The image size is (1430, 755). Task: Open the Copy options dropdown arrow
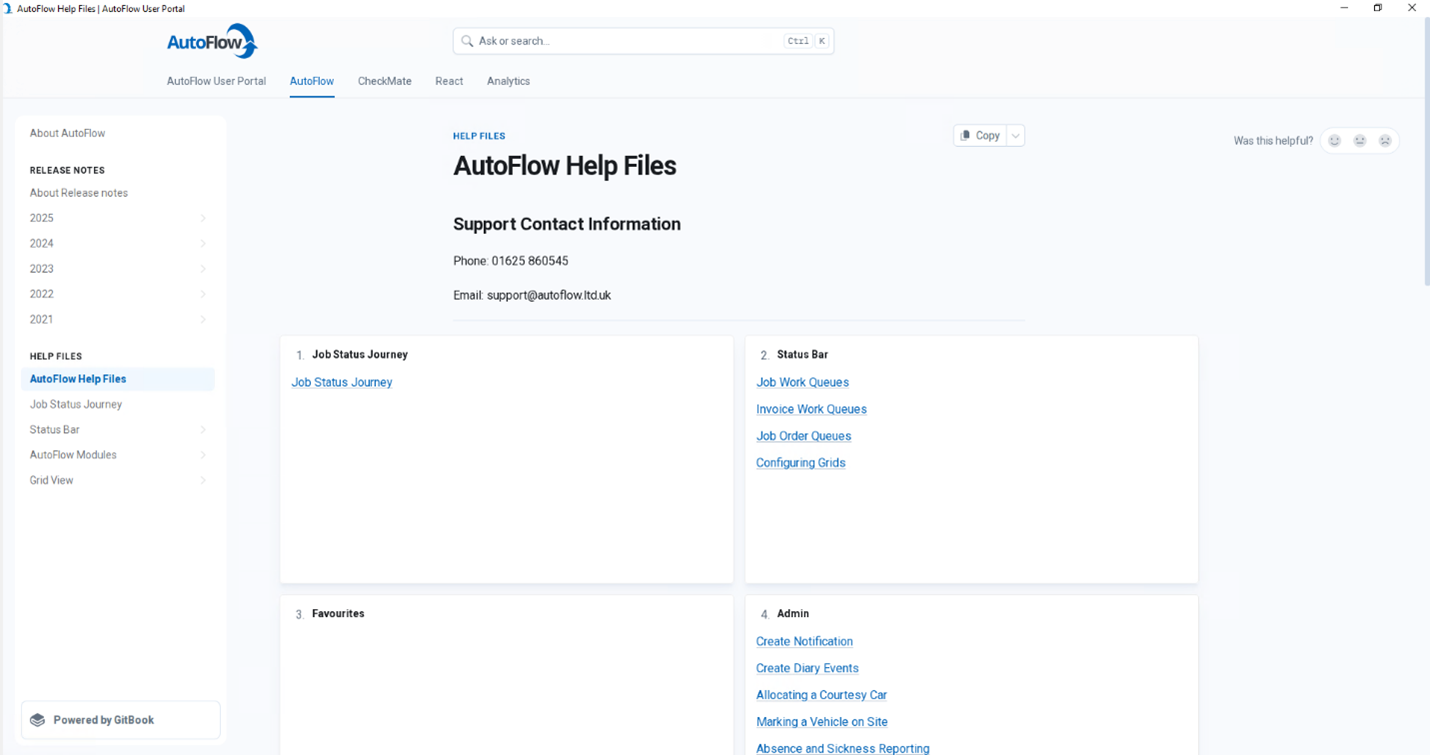1015,136
